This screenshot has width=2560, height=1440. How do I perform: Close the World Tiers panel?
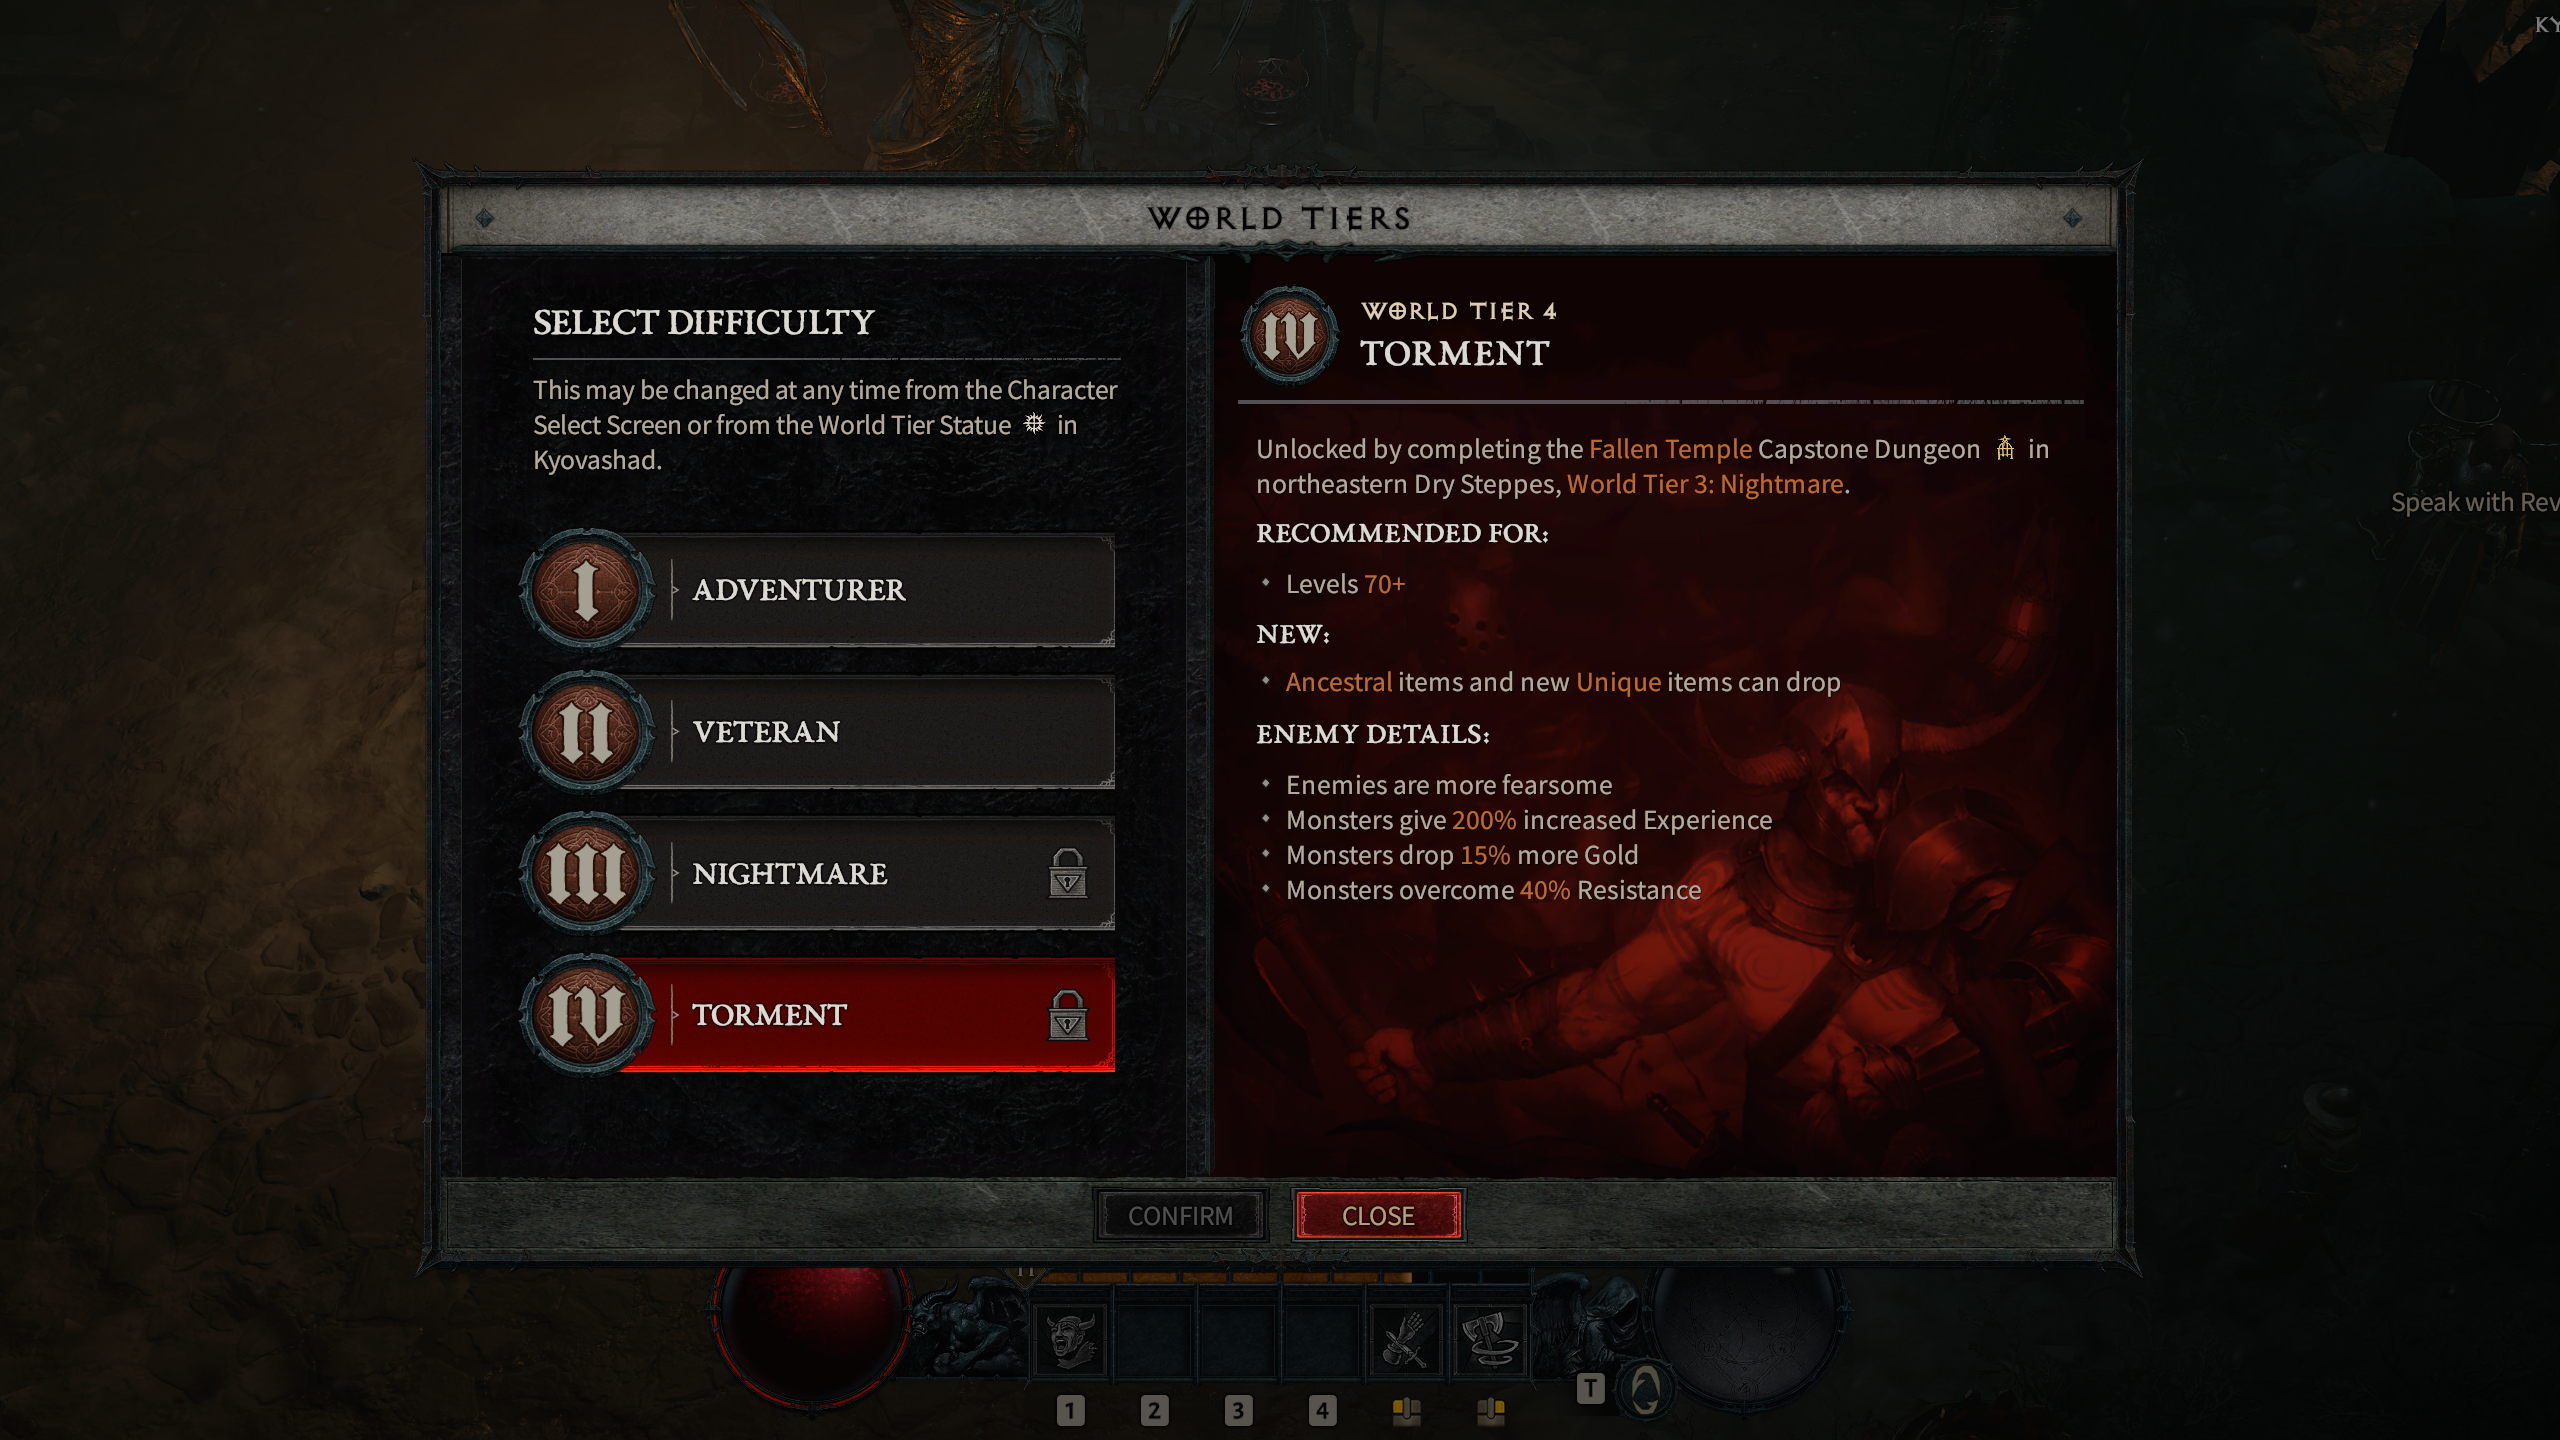click(x=1378, y=1215)
